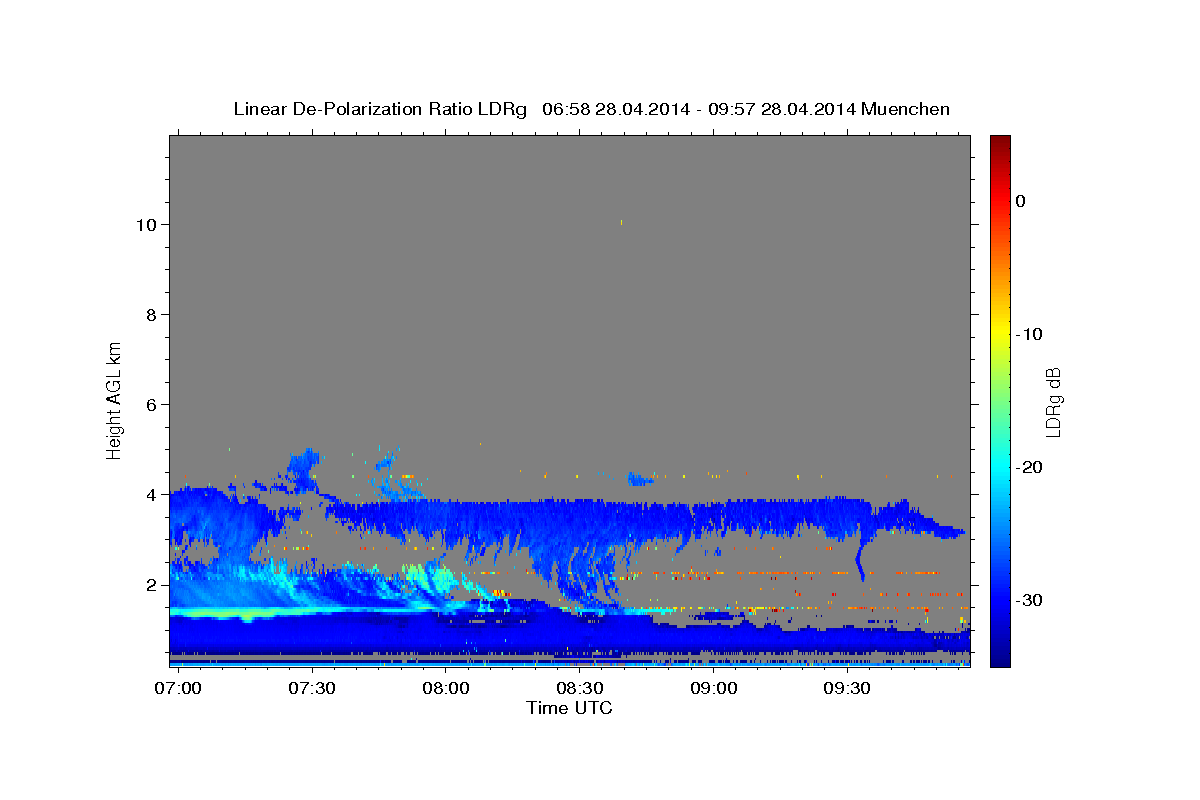Click the height tick label 2
Image resolution: width=1200 pixels, height=800 pixels.
pyautogui.click(x=151, y=585)
